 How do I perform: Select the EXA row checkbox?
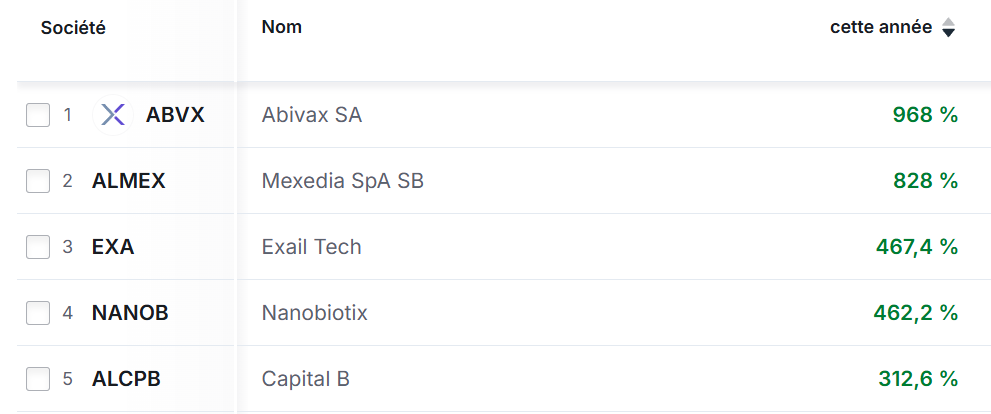38,247
